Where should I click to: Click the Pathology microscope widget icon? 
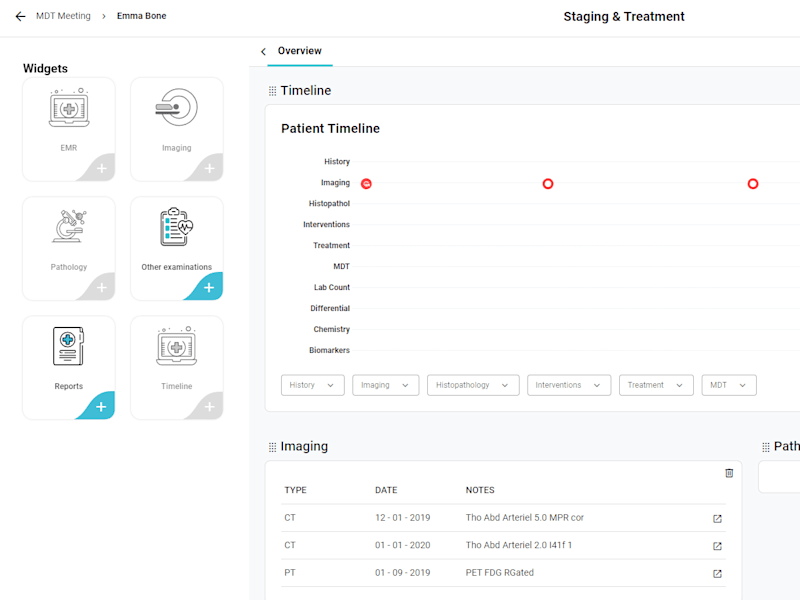pyautogui.click(x=69, y=226)
